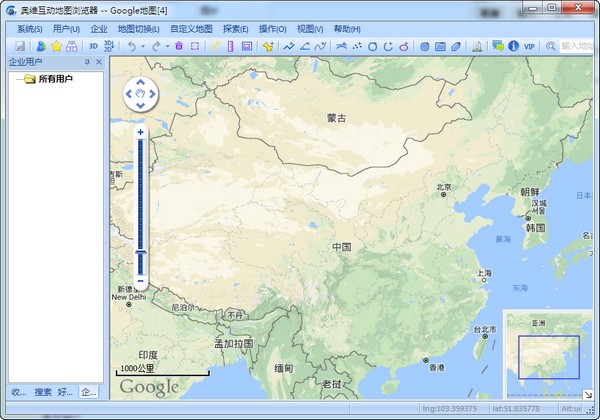
Task: Click the zoom out minus button
Action: 141,283
